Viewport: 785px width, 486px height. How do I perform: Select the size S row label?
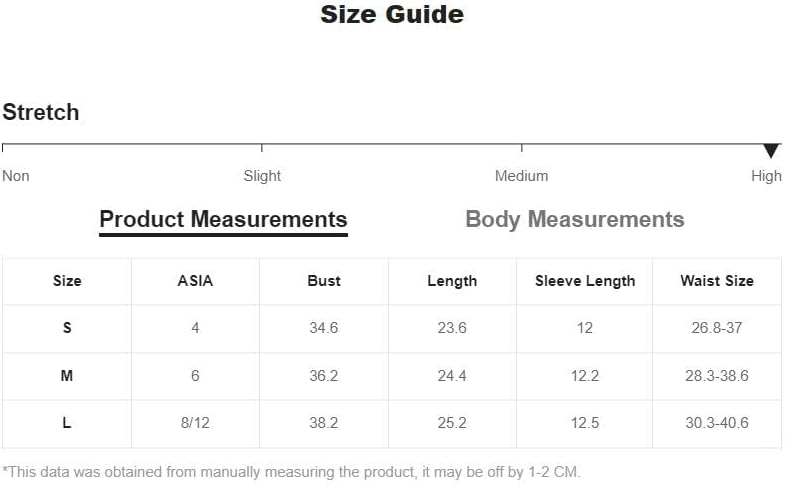pyautogui.click(x=67, y=328)
